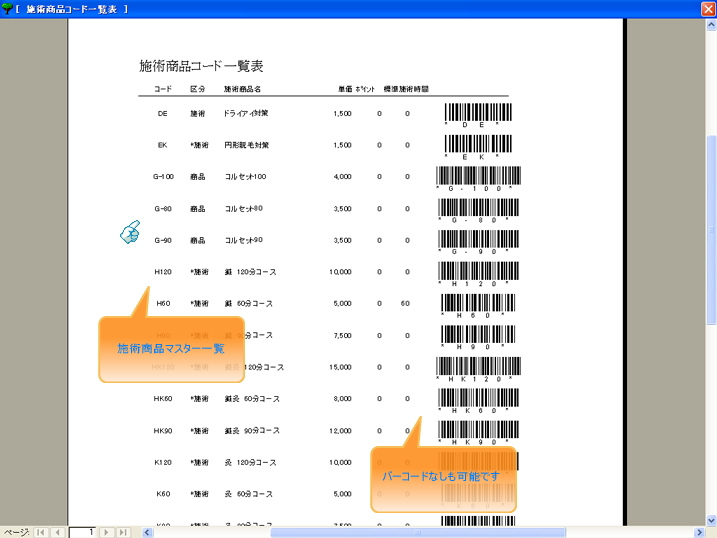
Task: Click the 区分 column header
Action: click(x=198, y=89)
